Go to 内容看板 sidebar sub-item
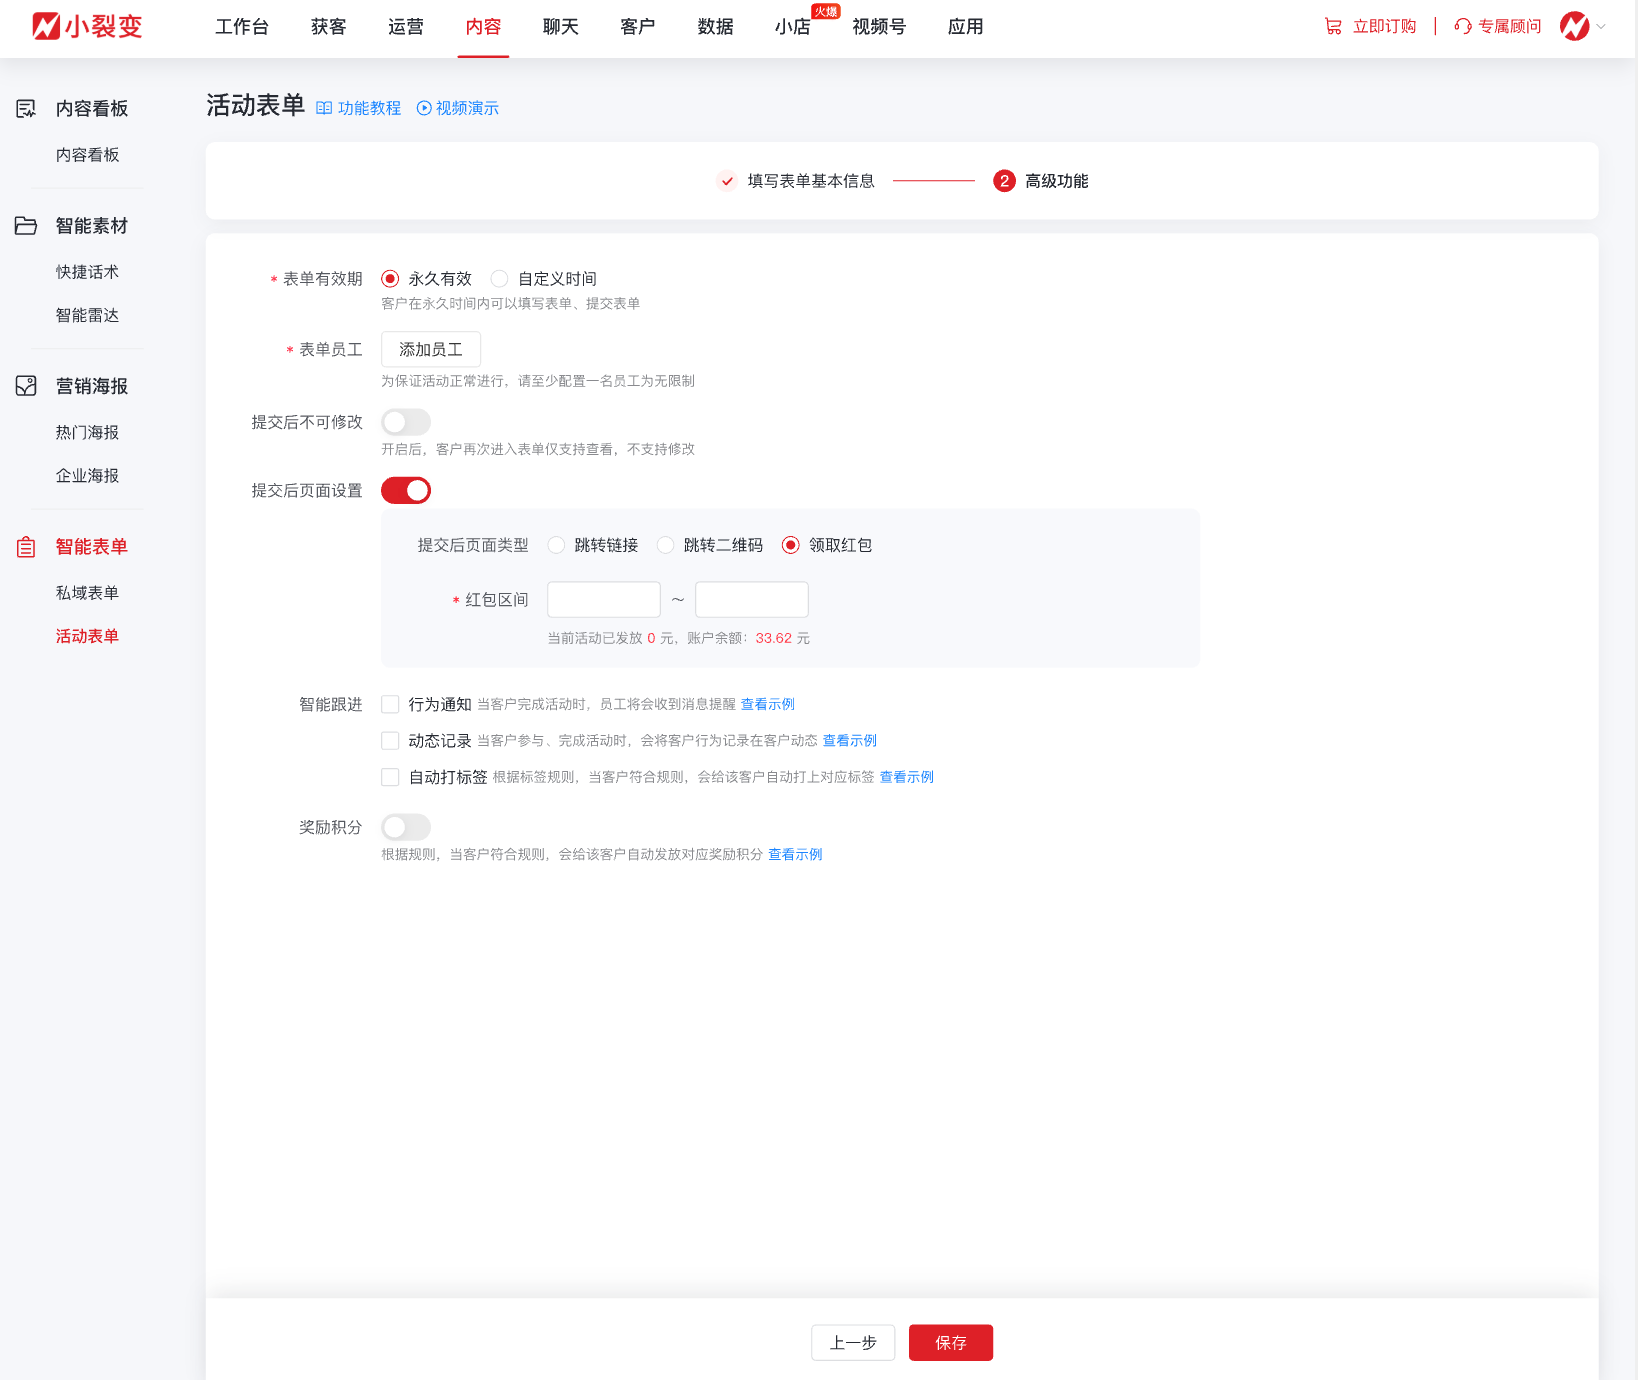The width and height of the screenshot is (1638, 1380). pos(88,155)
